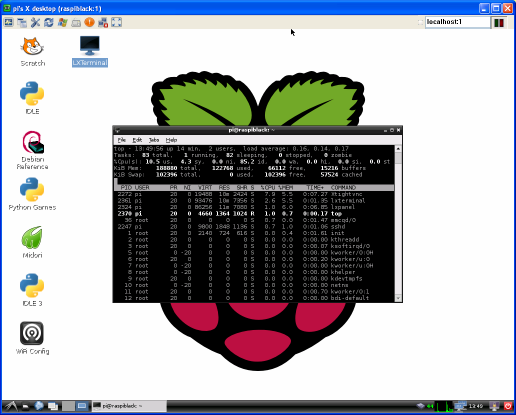Image resolution: width=516 pixels, height=415 pixels.
Task: Open the LXDE start menu button
Action: click(x=11, y=406)
